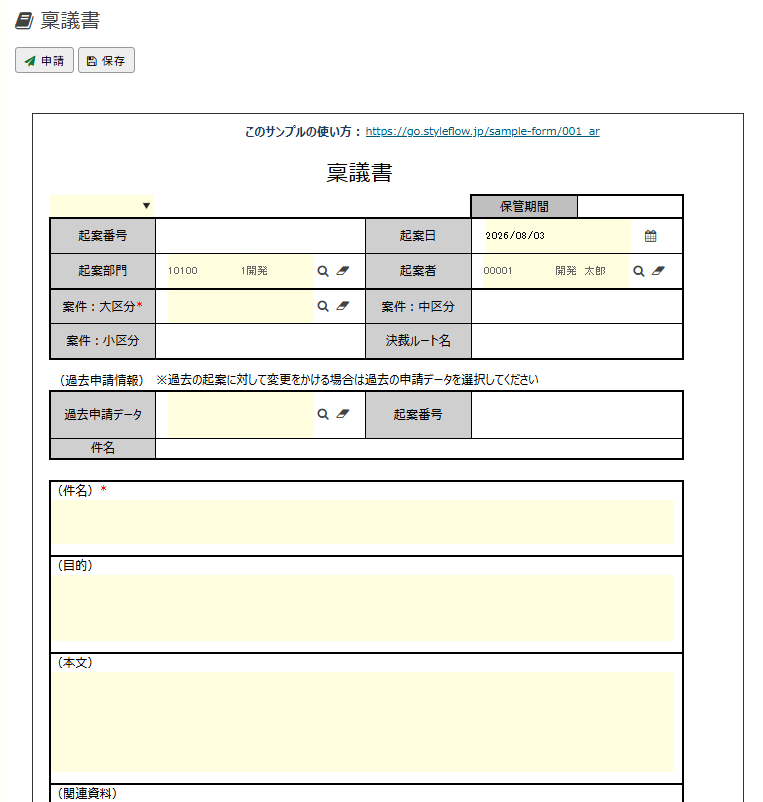Clear the 起案部門 field with the eraser icon
The width and height of the screenshot is (763, 802).
(x=343, y=271)
